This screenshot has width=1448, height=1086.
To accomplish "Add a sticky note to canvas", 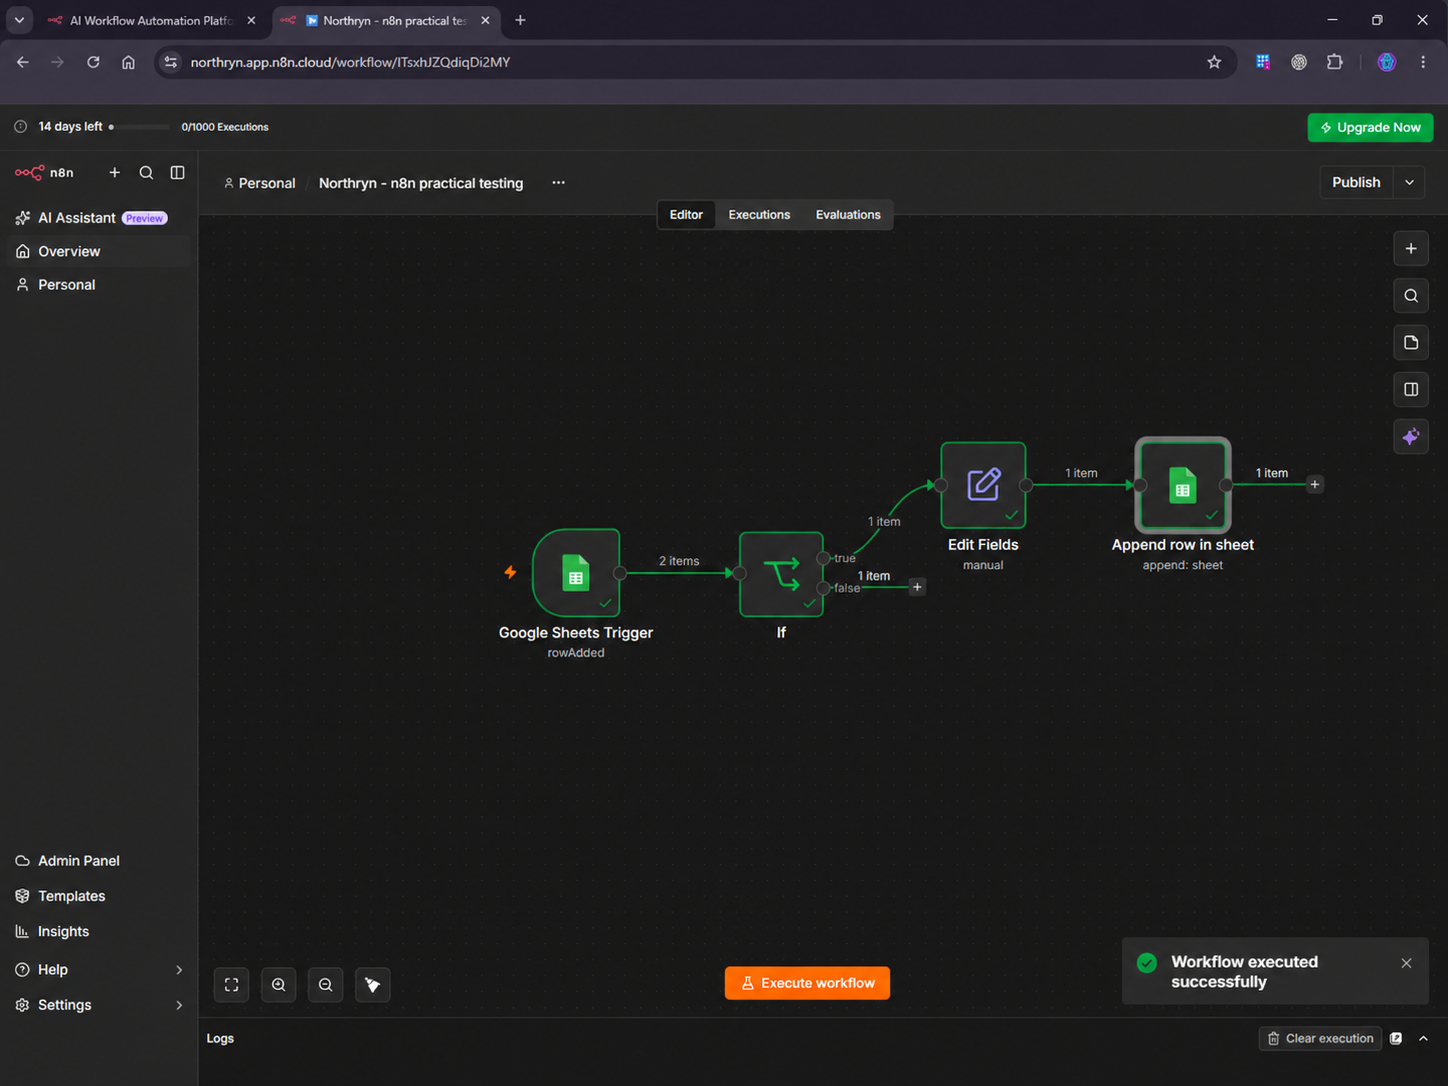I will click(x=1411, y=343).
